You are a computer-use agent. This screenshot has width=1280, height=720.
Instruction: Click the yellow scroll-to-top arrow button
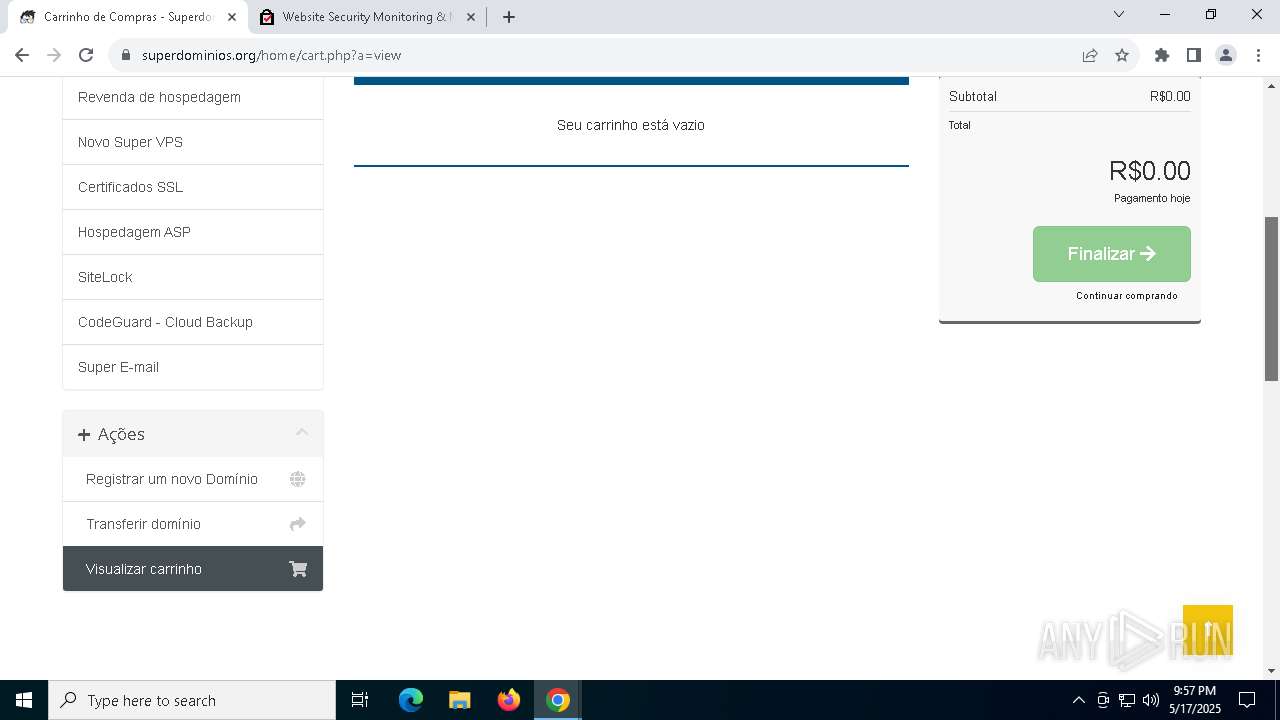pos(1208,630)
